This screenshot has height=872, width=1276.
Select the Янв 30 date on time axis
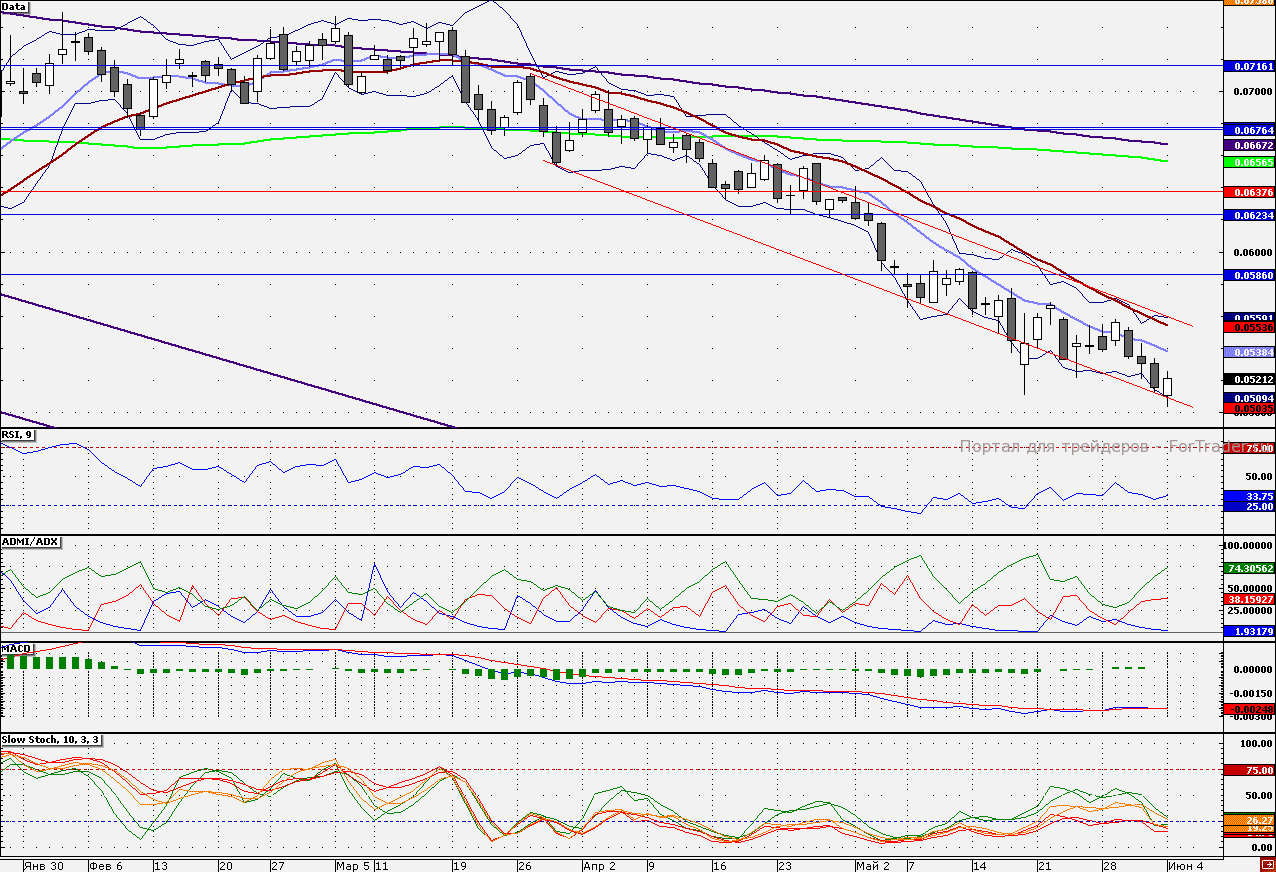point(43,865)
